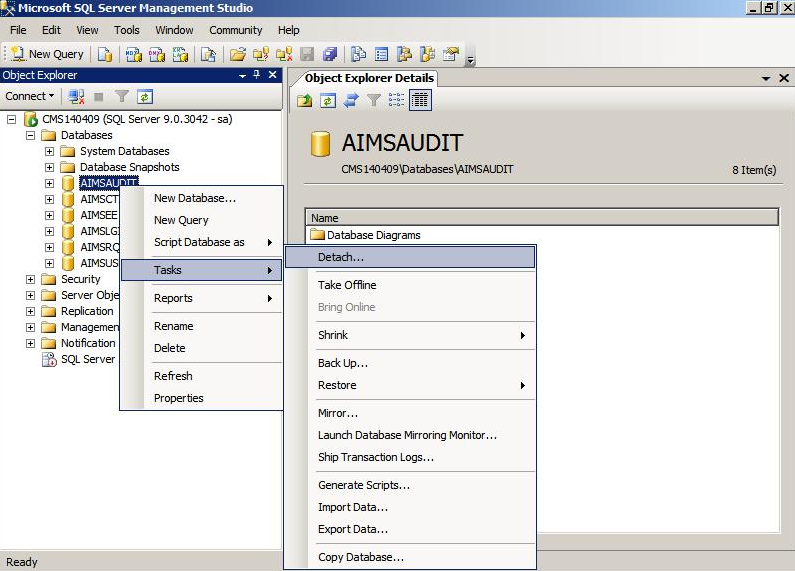The image size is (795, 571).
Task: Open the Script Database as submenu
Action: coord(201,242)
